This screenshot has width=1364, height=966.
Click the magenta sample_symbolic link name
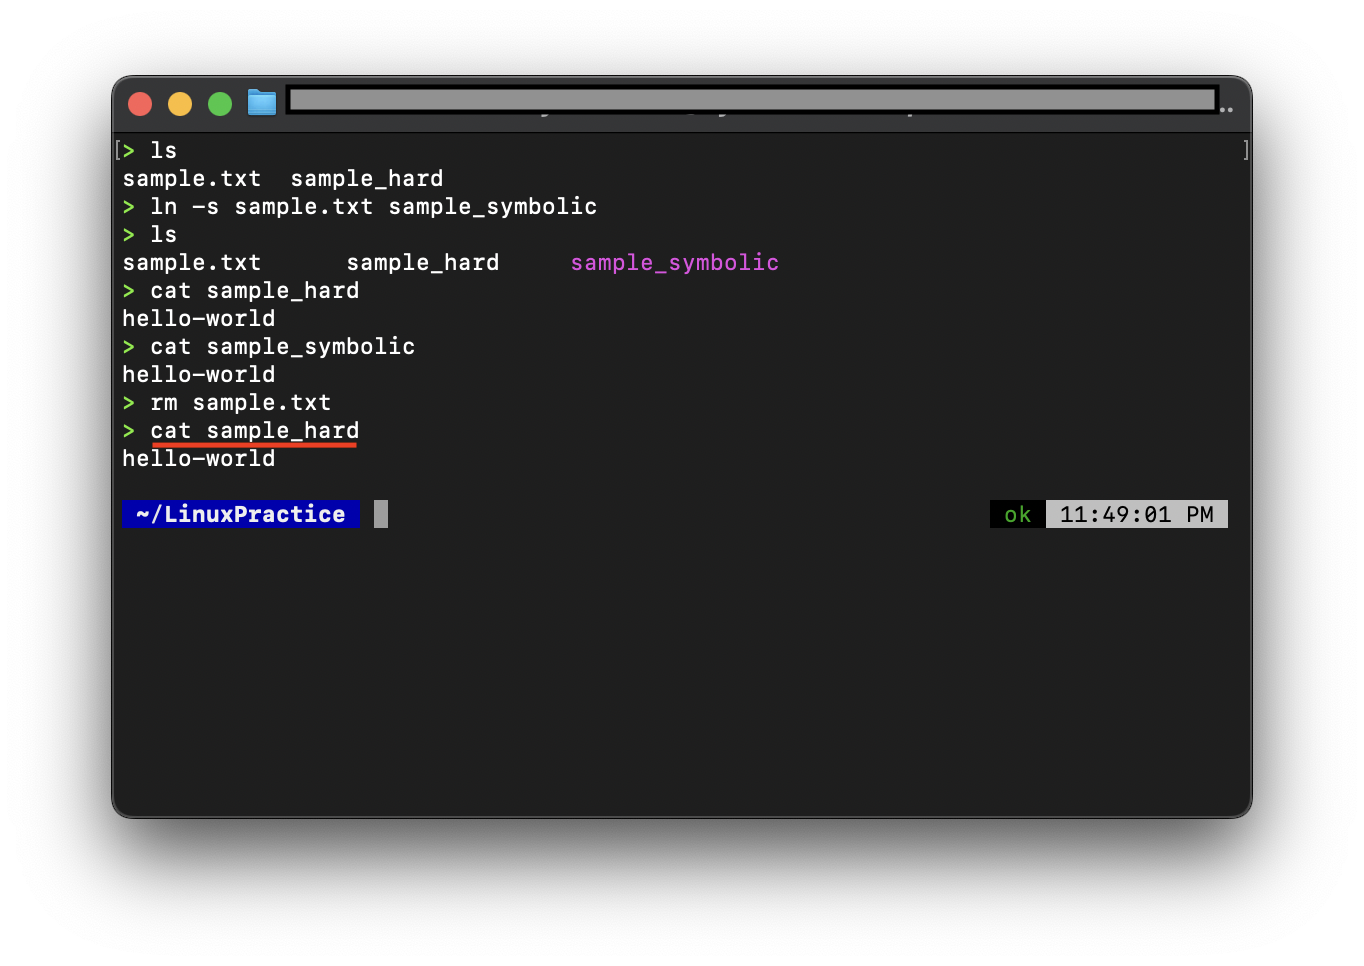pos(674,263)
